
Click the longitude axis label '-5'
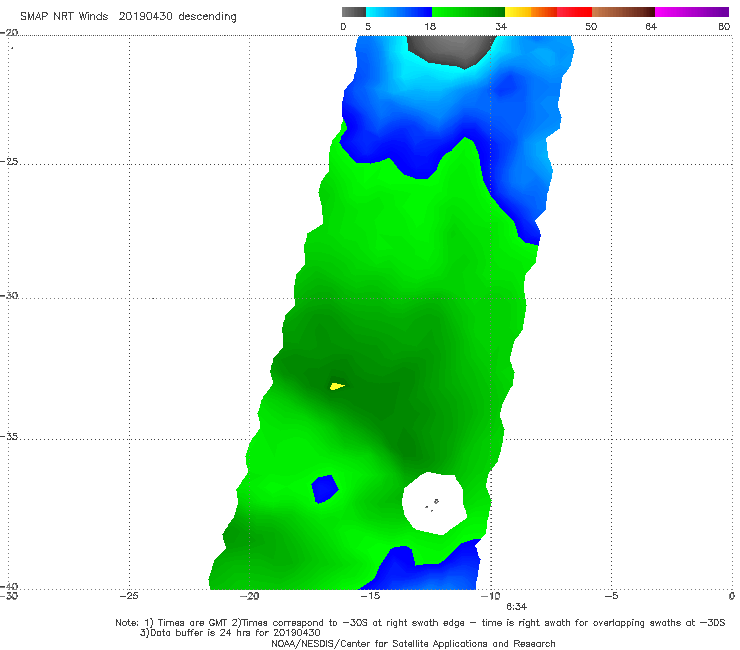(x=611, y=596)
